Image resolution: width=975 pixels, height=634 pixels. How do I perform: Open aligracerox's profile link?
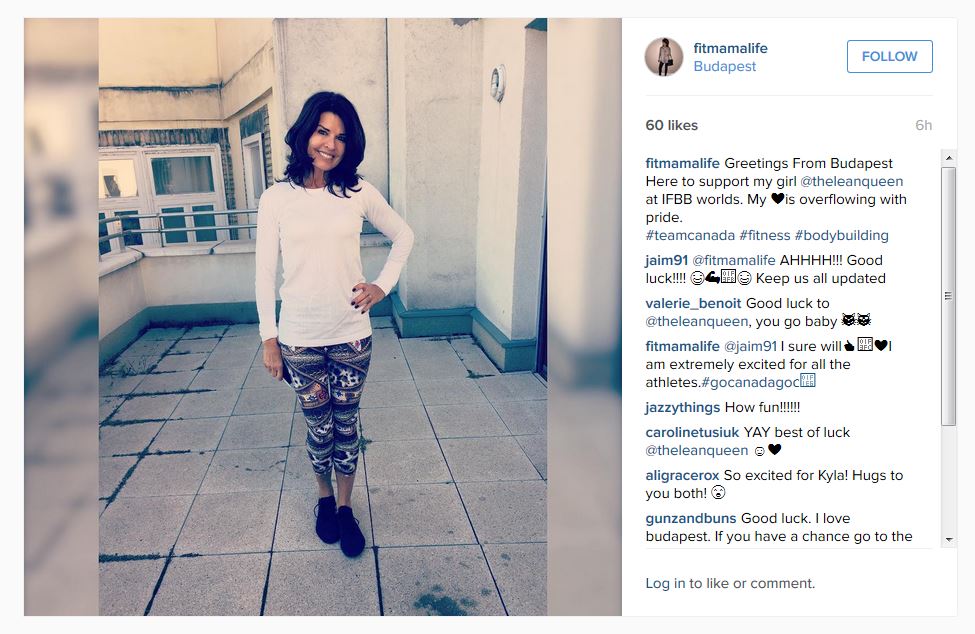(x=682, y=476)
